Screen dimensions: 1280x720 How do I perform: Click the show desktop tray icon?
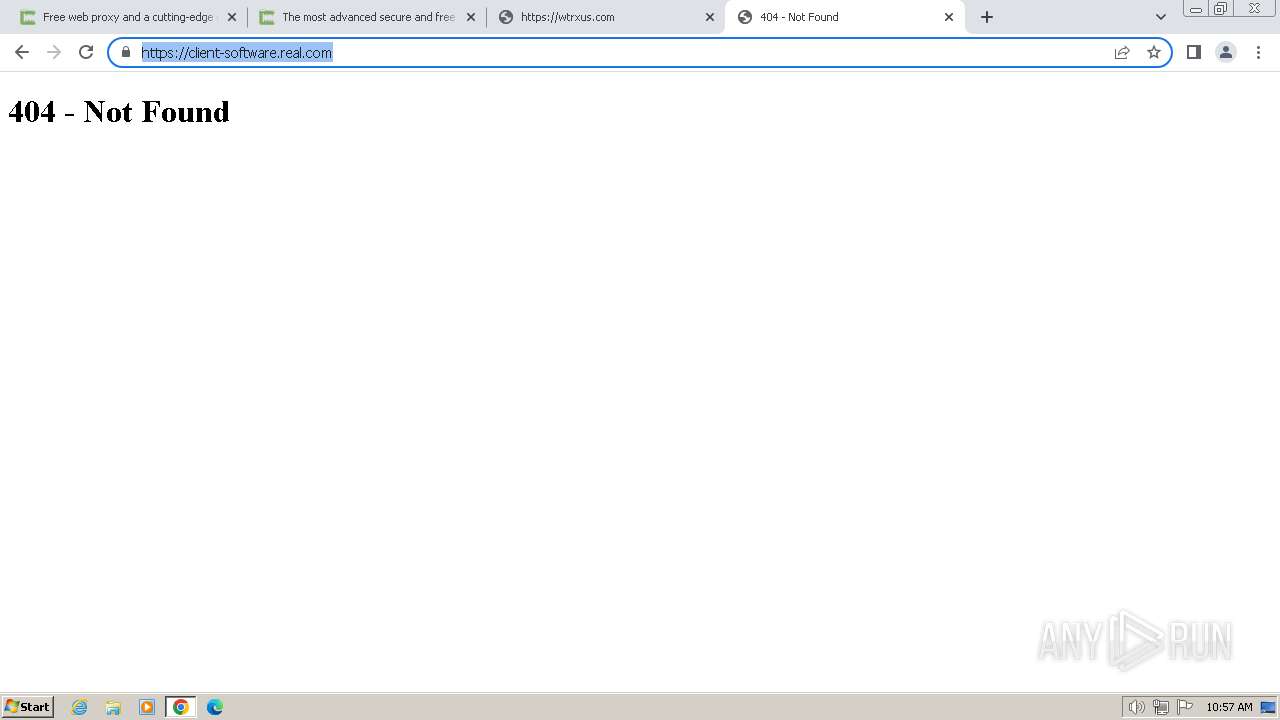pos(1268,707)
